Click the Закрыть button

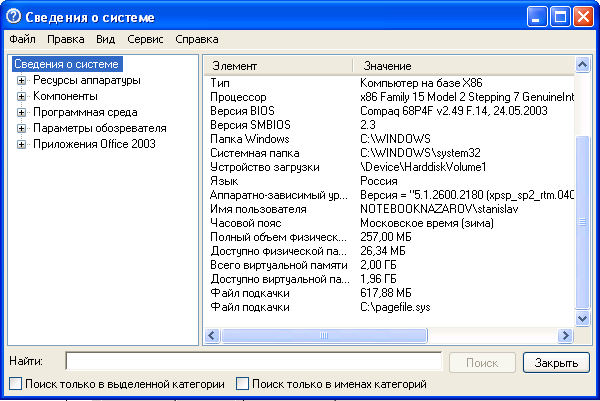tap(556, 362)
